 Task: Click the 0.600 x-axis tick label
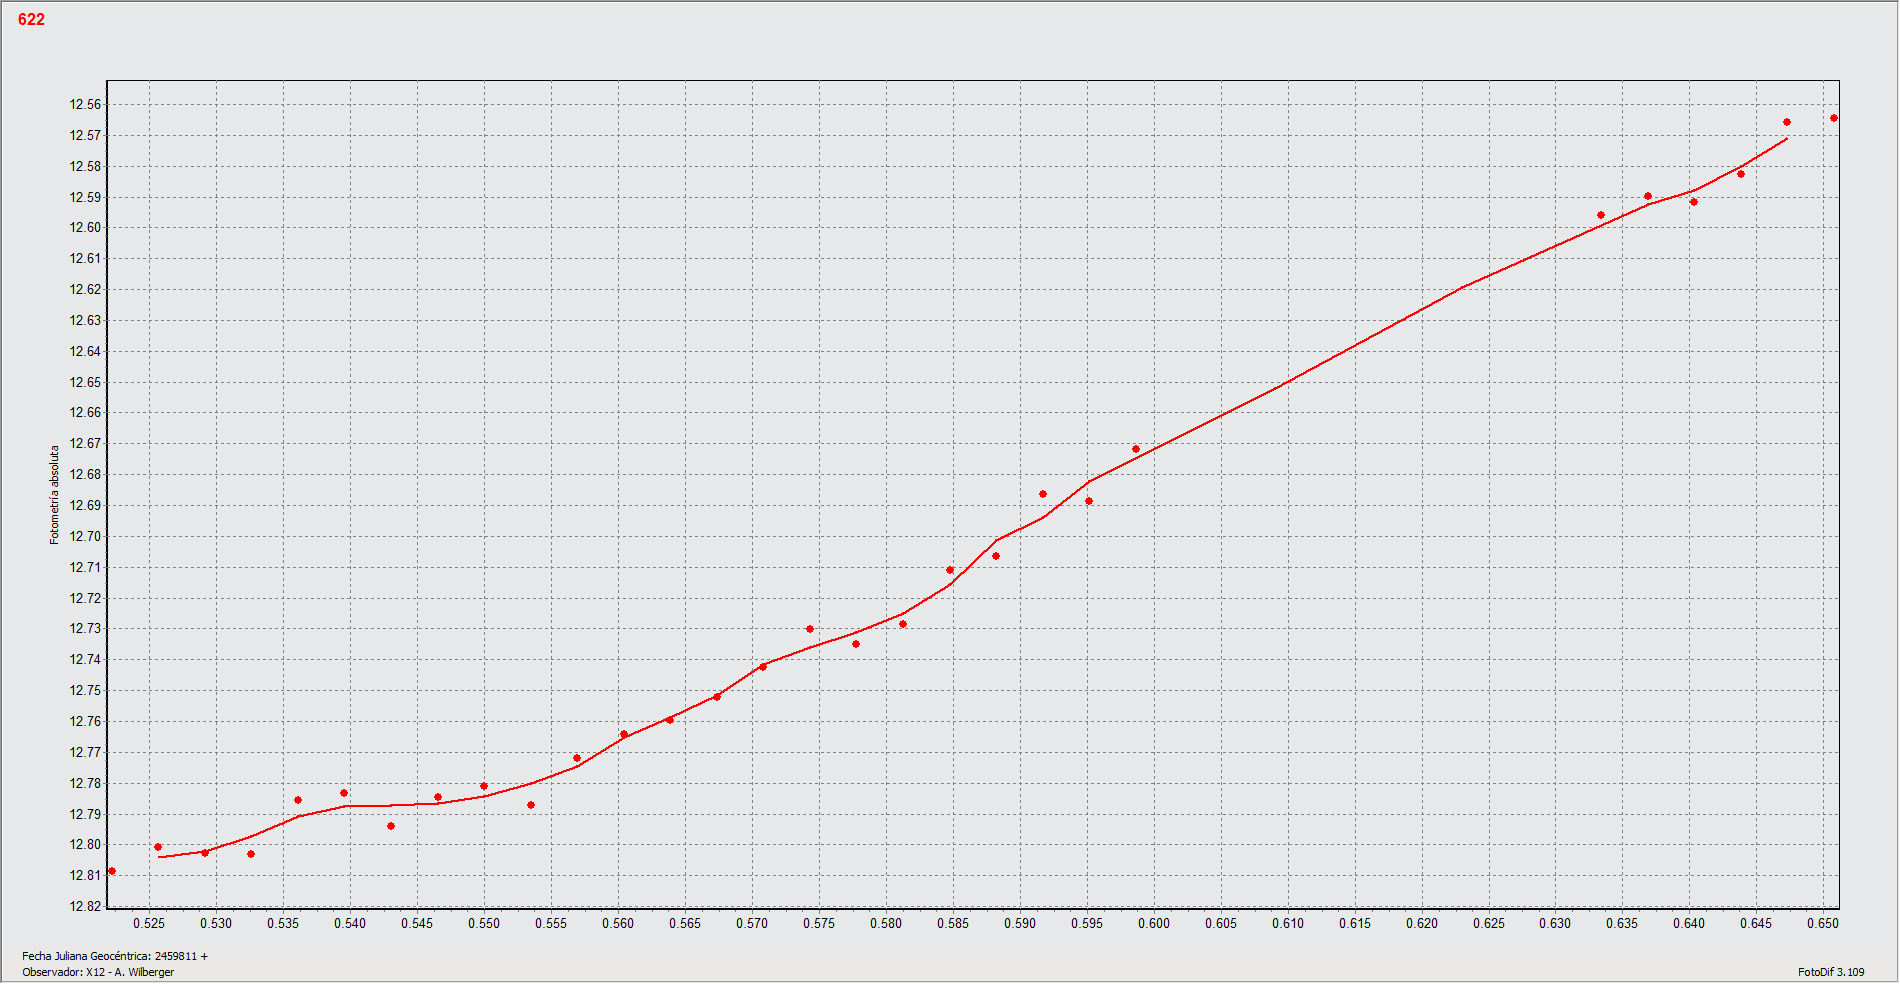1154,924
